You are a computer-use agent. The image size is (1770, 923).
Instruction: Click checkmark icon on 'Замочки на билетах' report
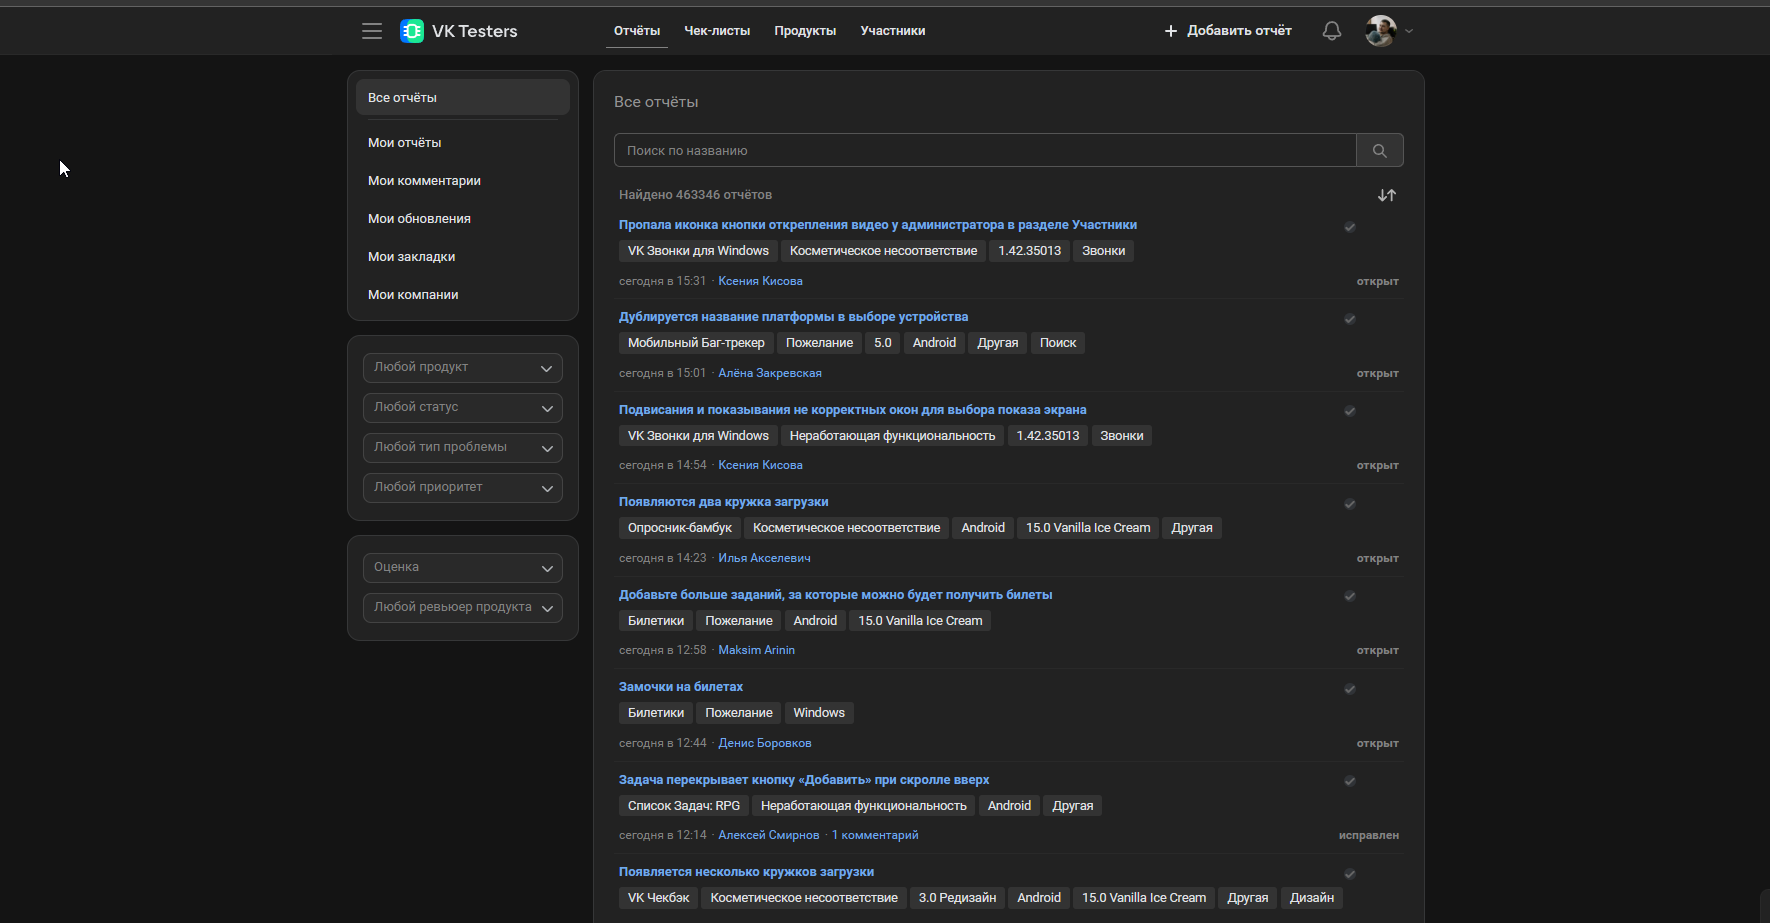click(1350, 689)
